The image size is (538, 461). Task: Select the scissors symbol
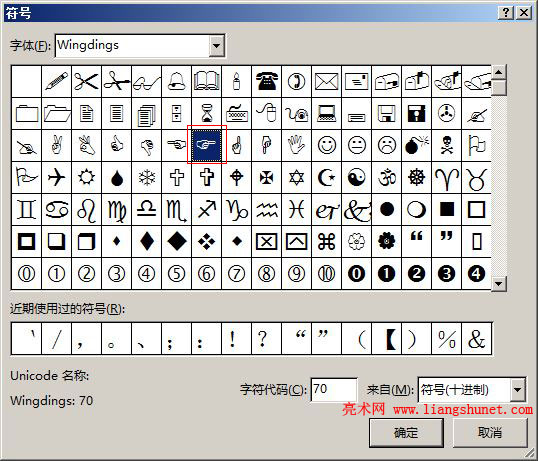click(x=86, y=82)
